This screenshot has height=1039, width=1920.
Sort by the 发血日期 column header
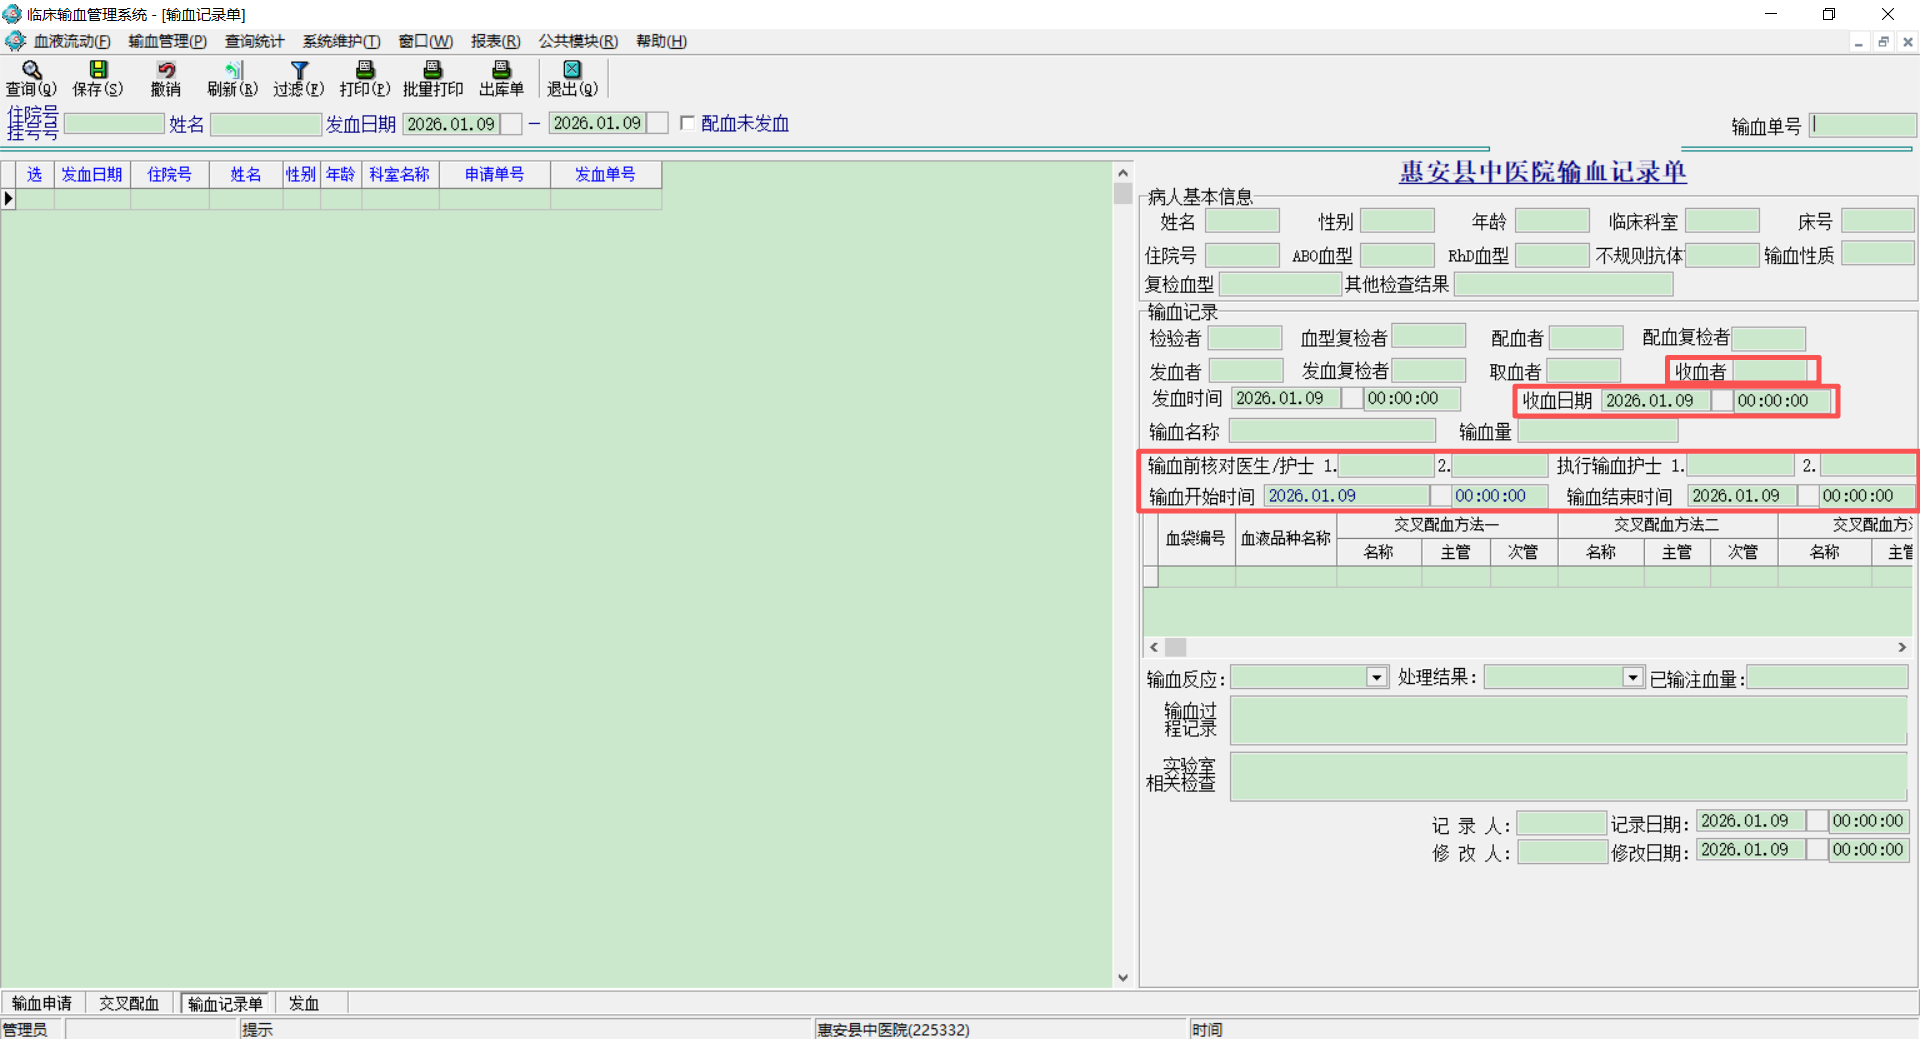pos(92,175)
